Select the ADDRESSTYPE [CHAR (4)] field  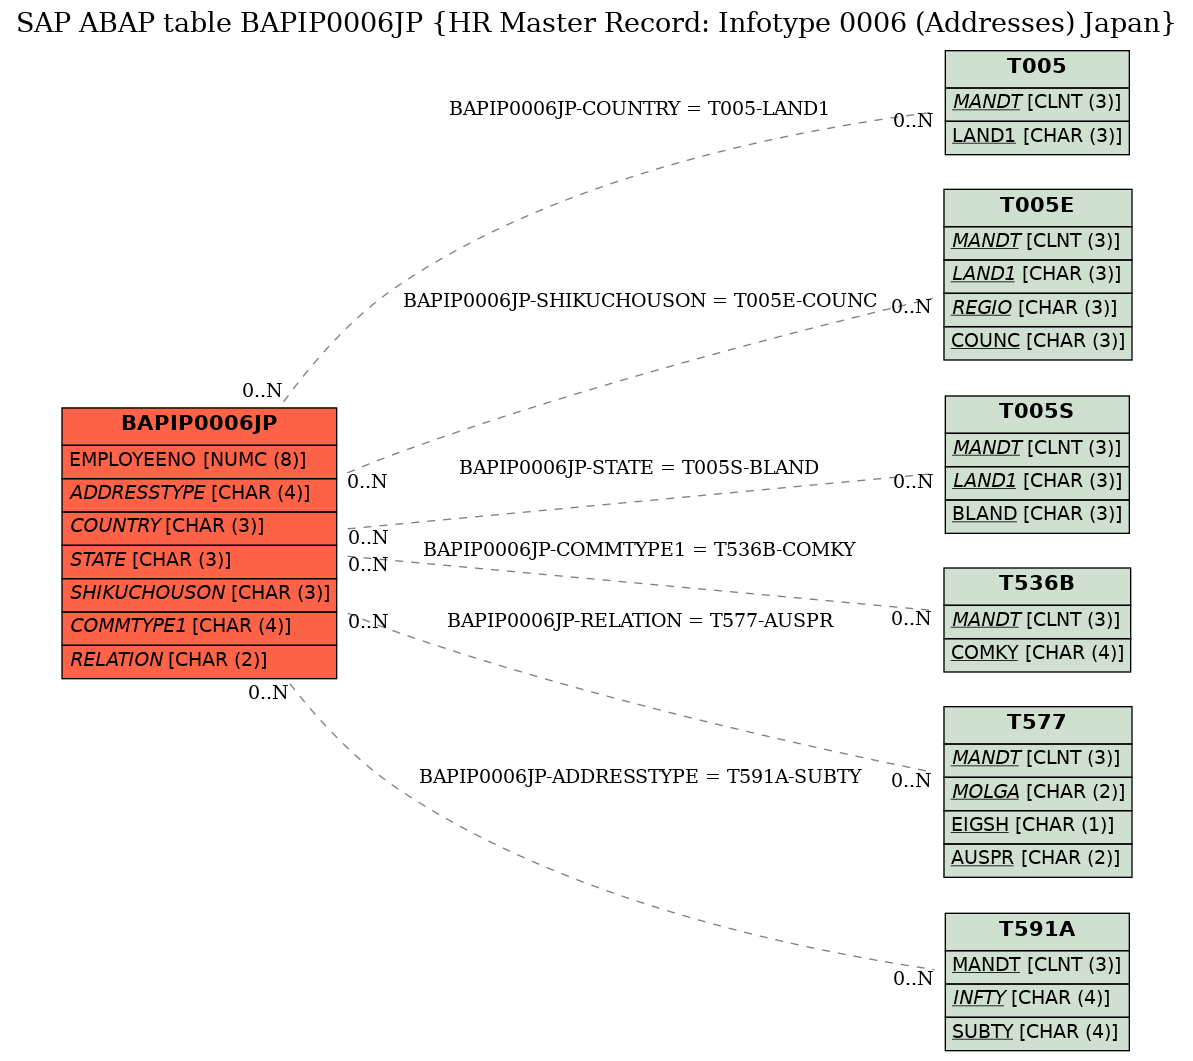click(199, 494)
